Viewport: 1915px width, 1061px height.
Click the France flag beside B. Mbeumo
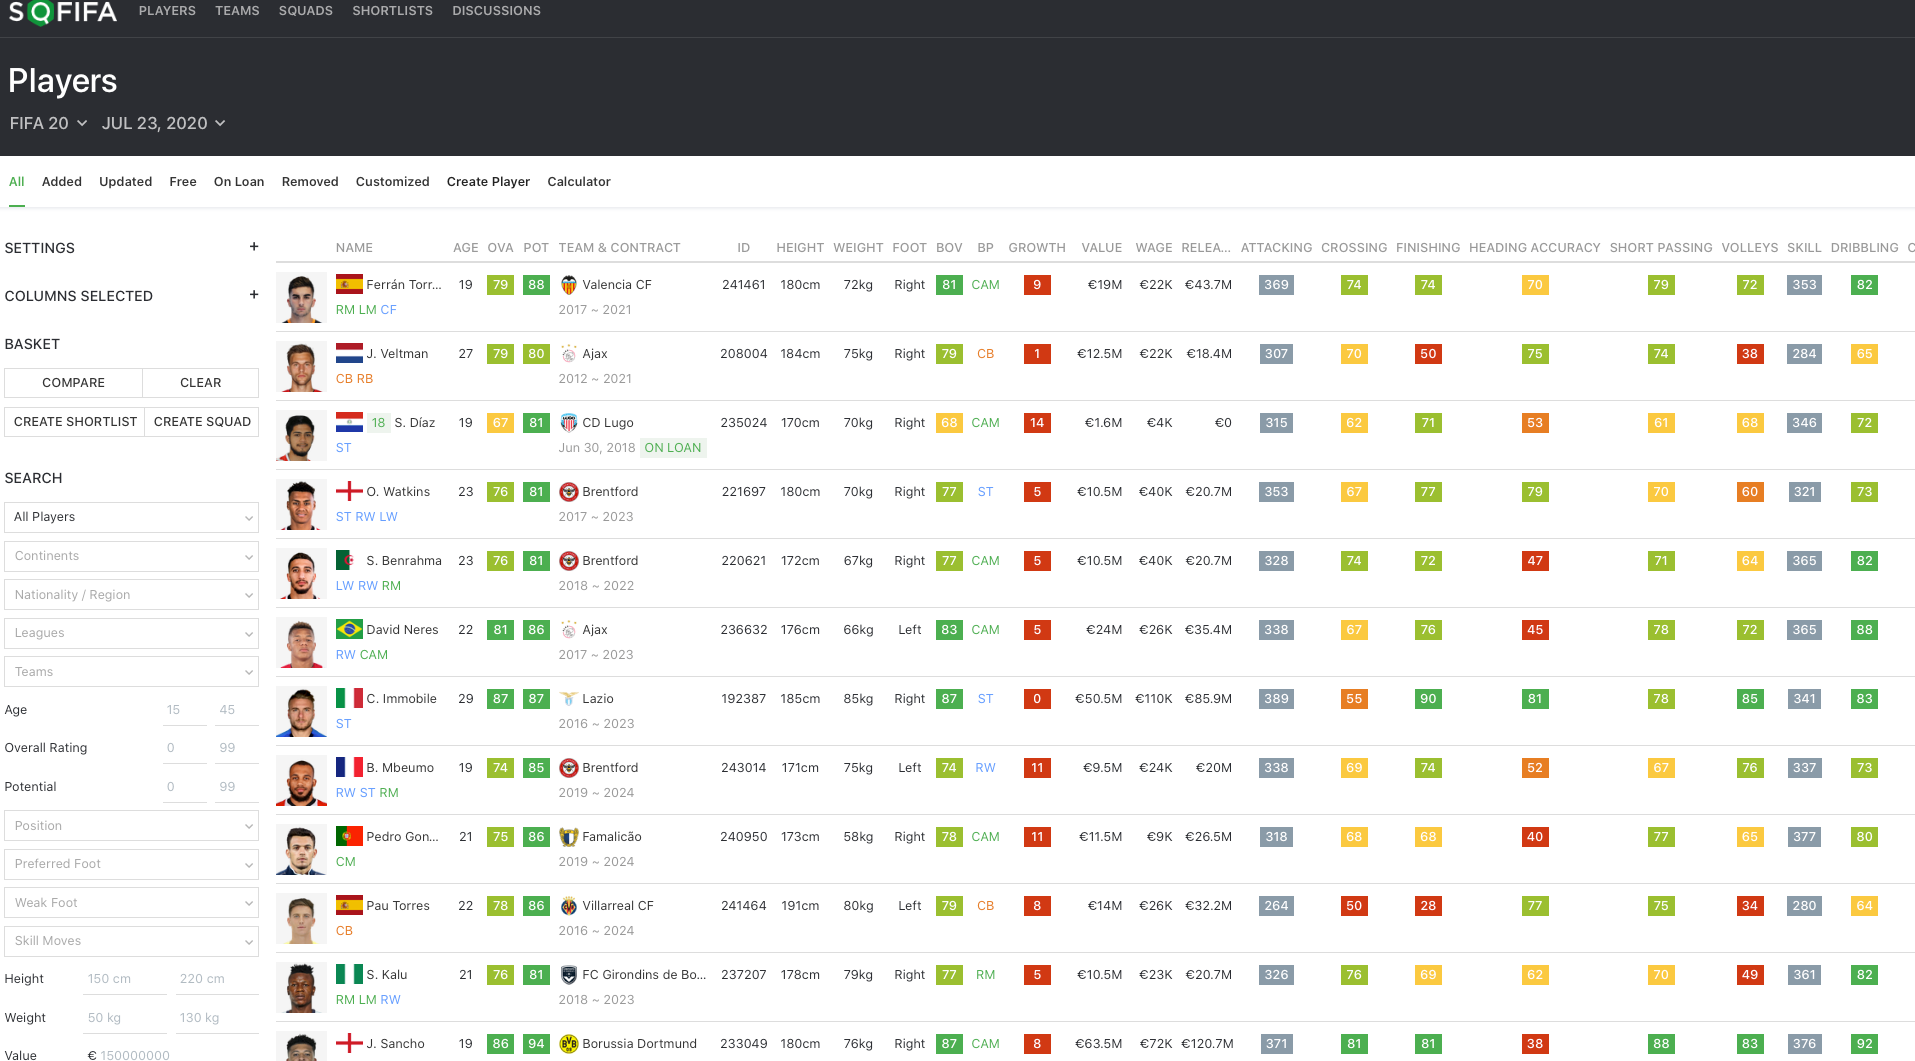tap(349, 767)
